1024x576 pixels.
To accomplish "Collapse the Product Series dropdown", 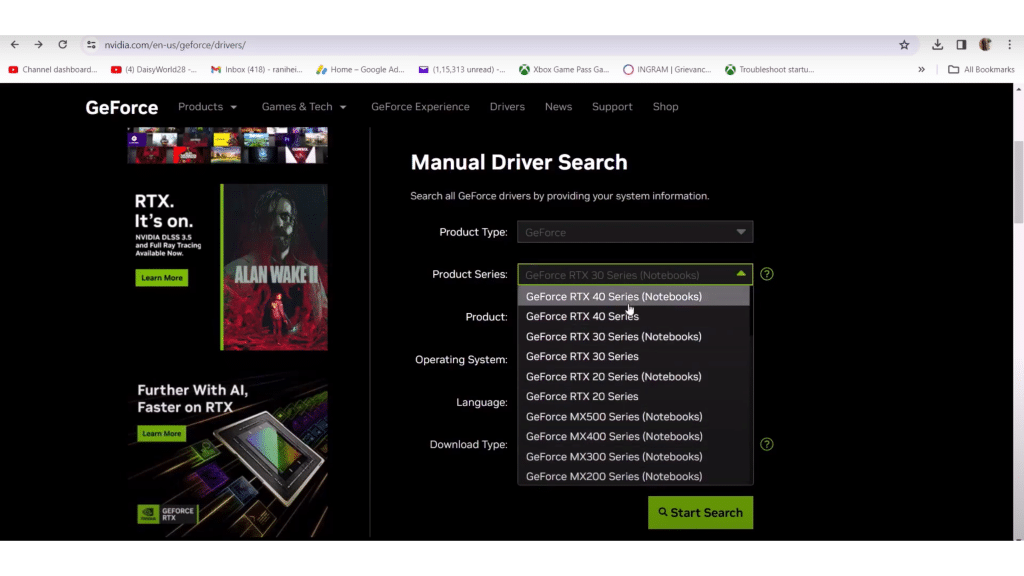I will (635, 274).
